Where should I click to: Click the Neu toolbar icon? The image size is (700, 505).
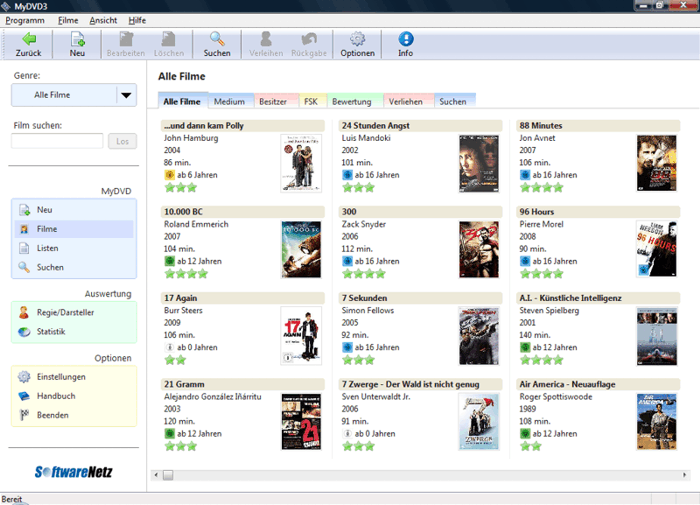[x=77, y=39]
